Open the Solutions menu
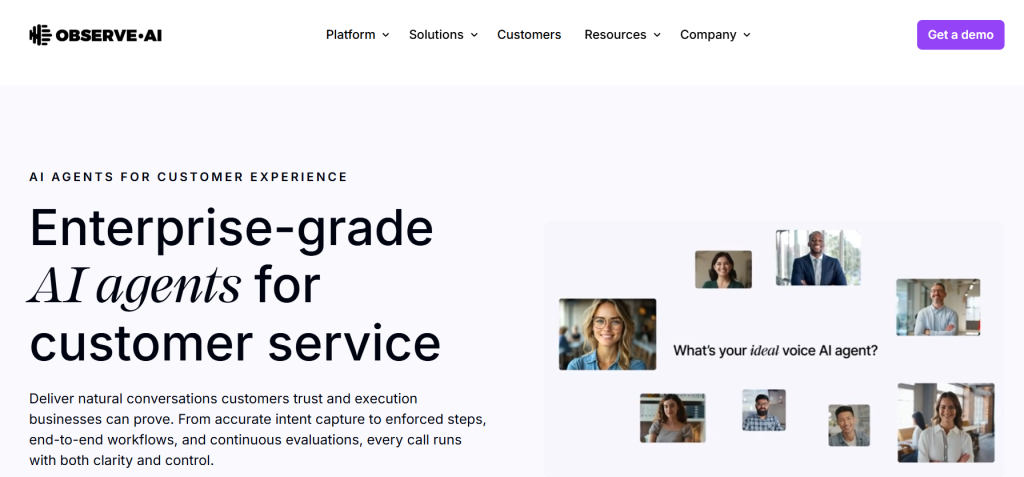Image resolution: width=1024 pixels, height=477 pixels. point(436,35)
